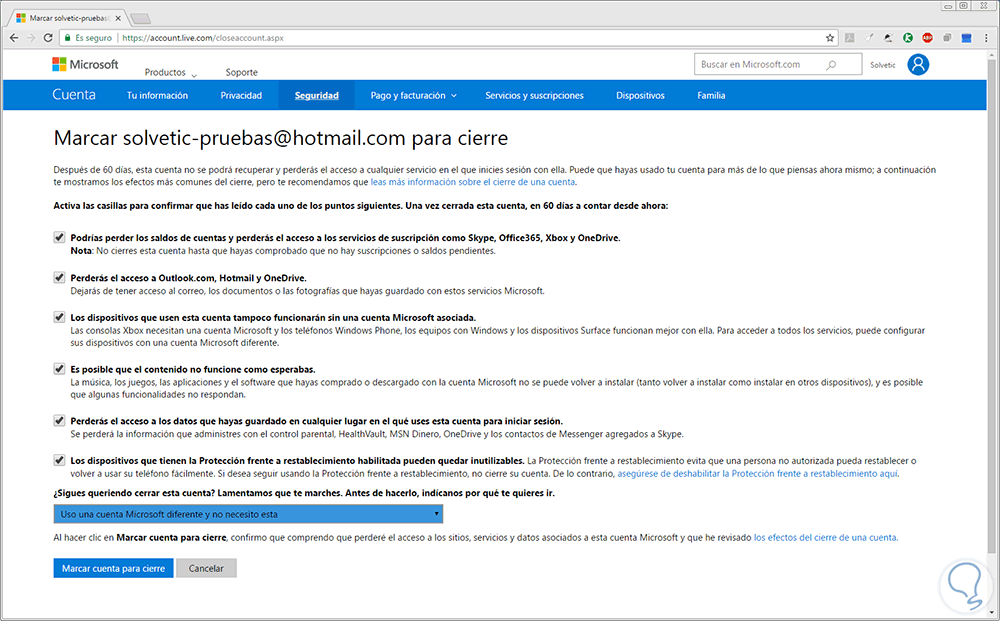The image size is (1000, 621).
Task: Switch to the Dispositivos tab
Action: click(640, 96)
